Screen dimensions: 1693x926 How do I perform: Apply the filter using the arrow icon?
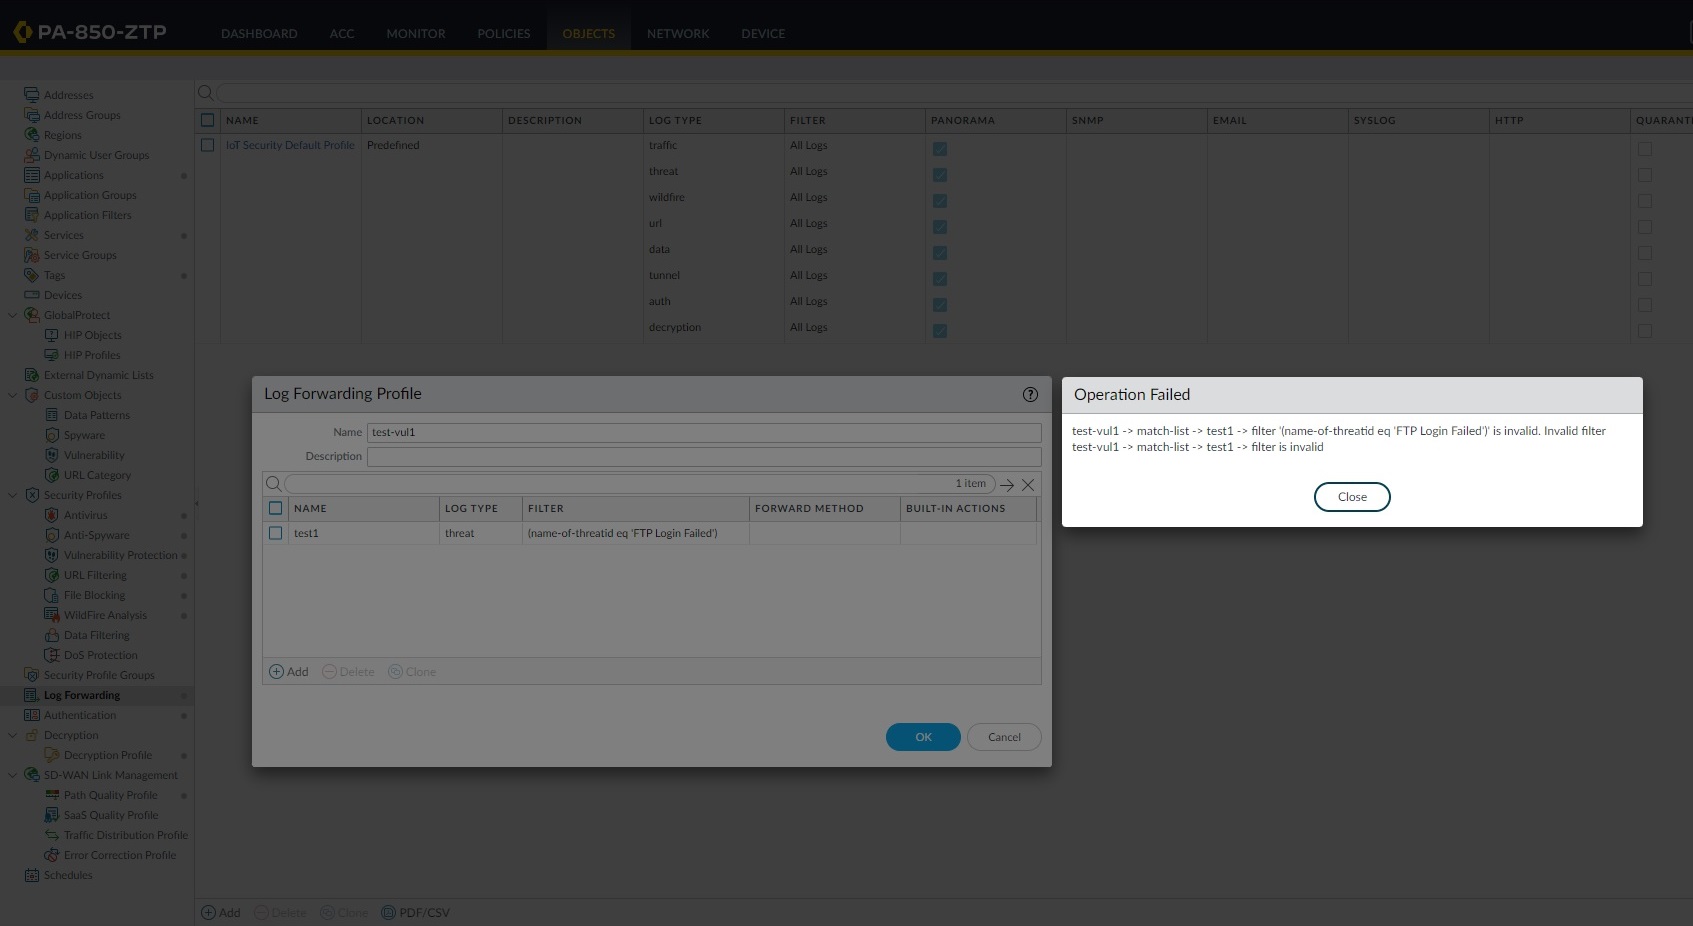click(1007, 485)
